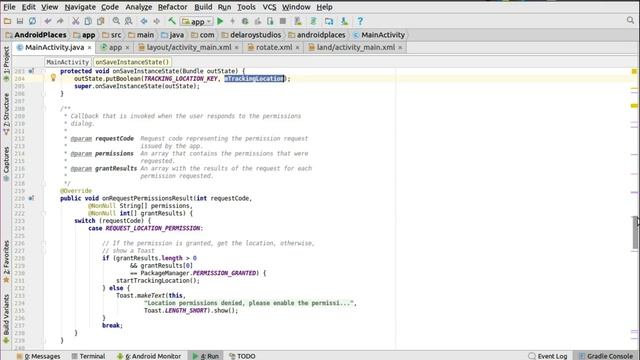This screenshot has width=640, height=360.
Task: Close the rotate.xml tab
Action: coord(297,48)
